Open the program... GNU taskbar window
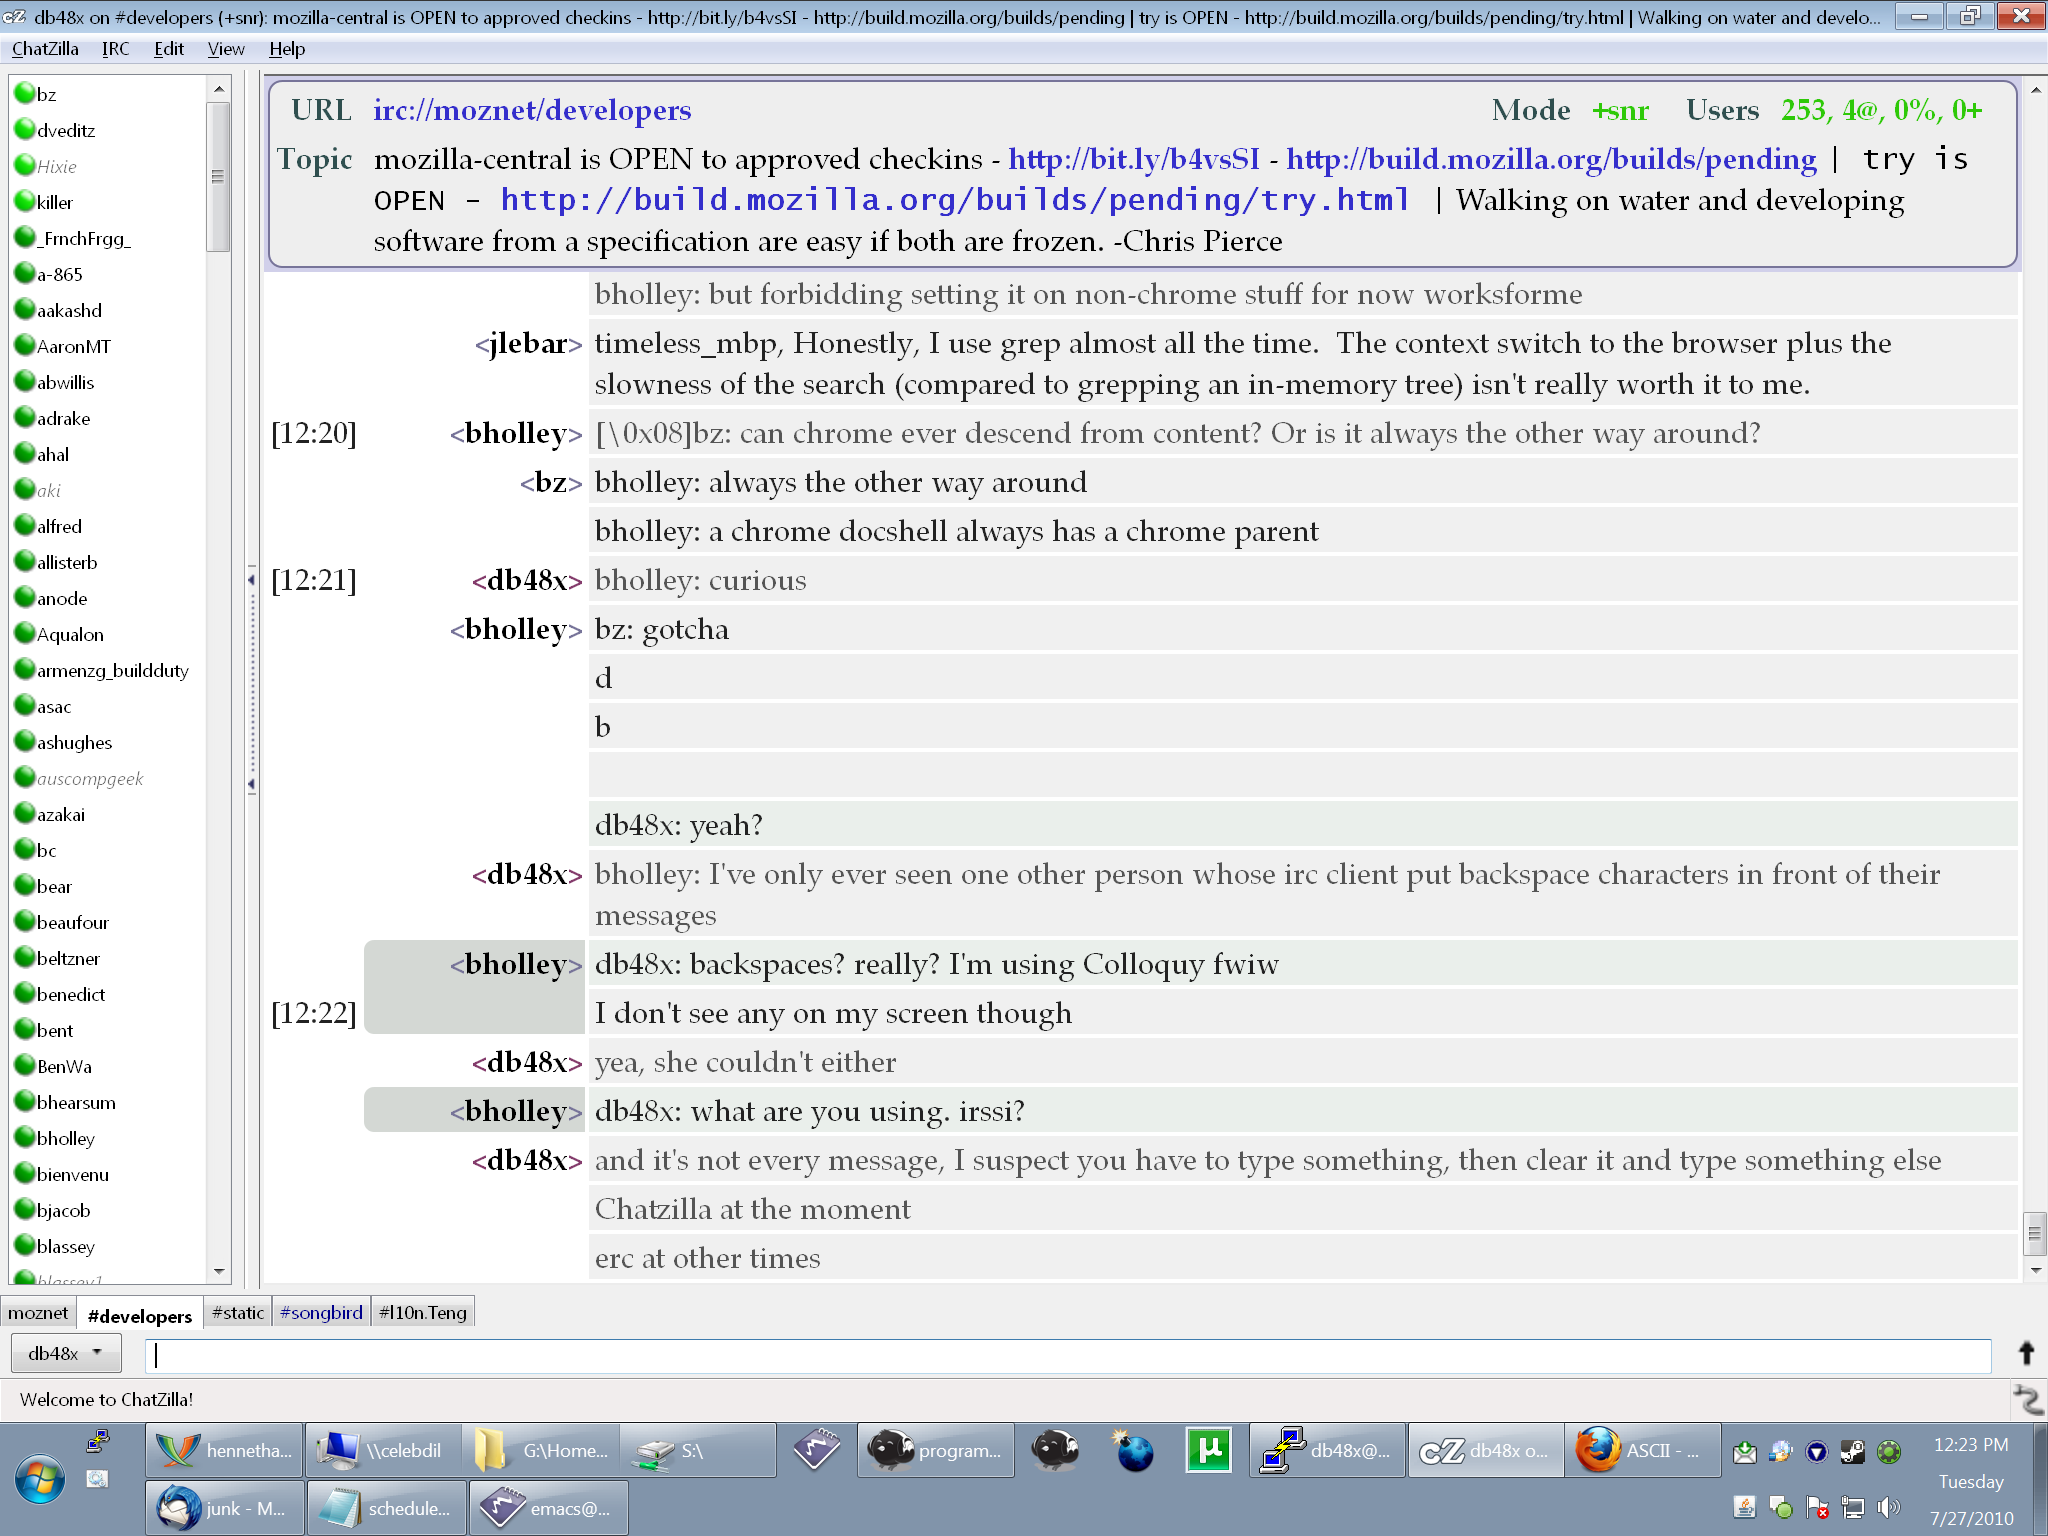The height and width of the screenshot is (1536, 2048). (935, 1450)
